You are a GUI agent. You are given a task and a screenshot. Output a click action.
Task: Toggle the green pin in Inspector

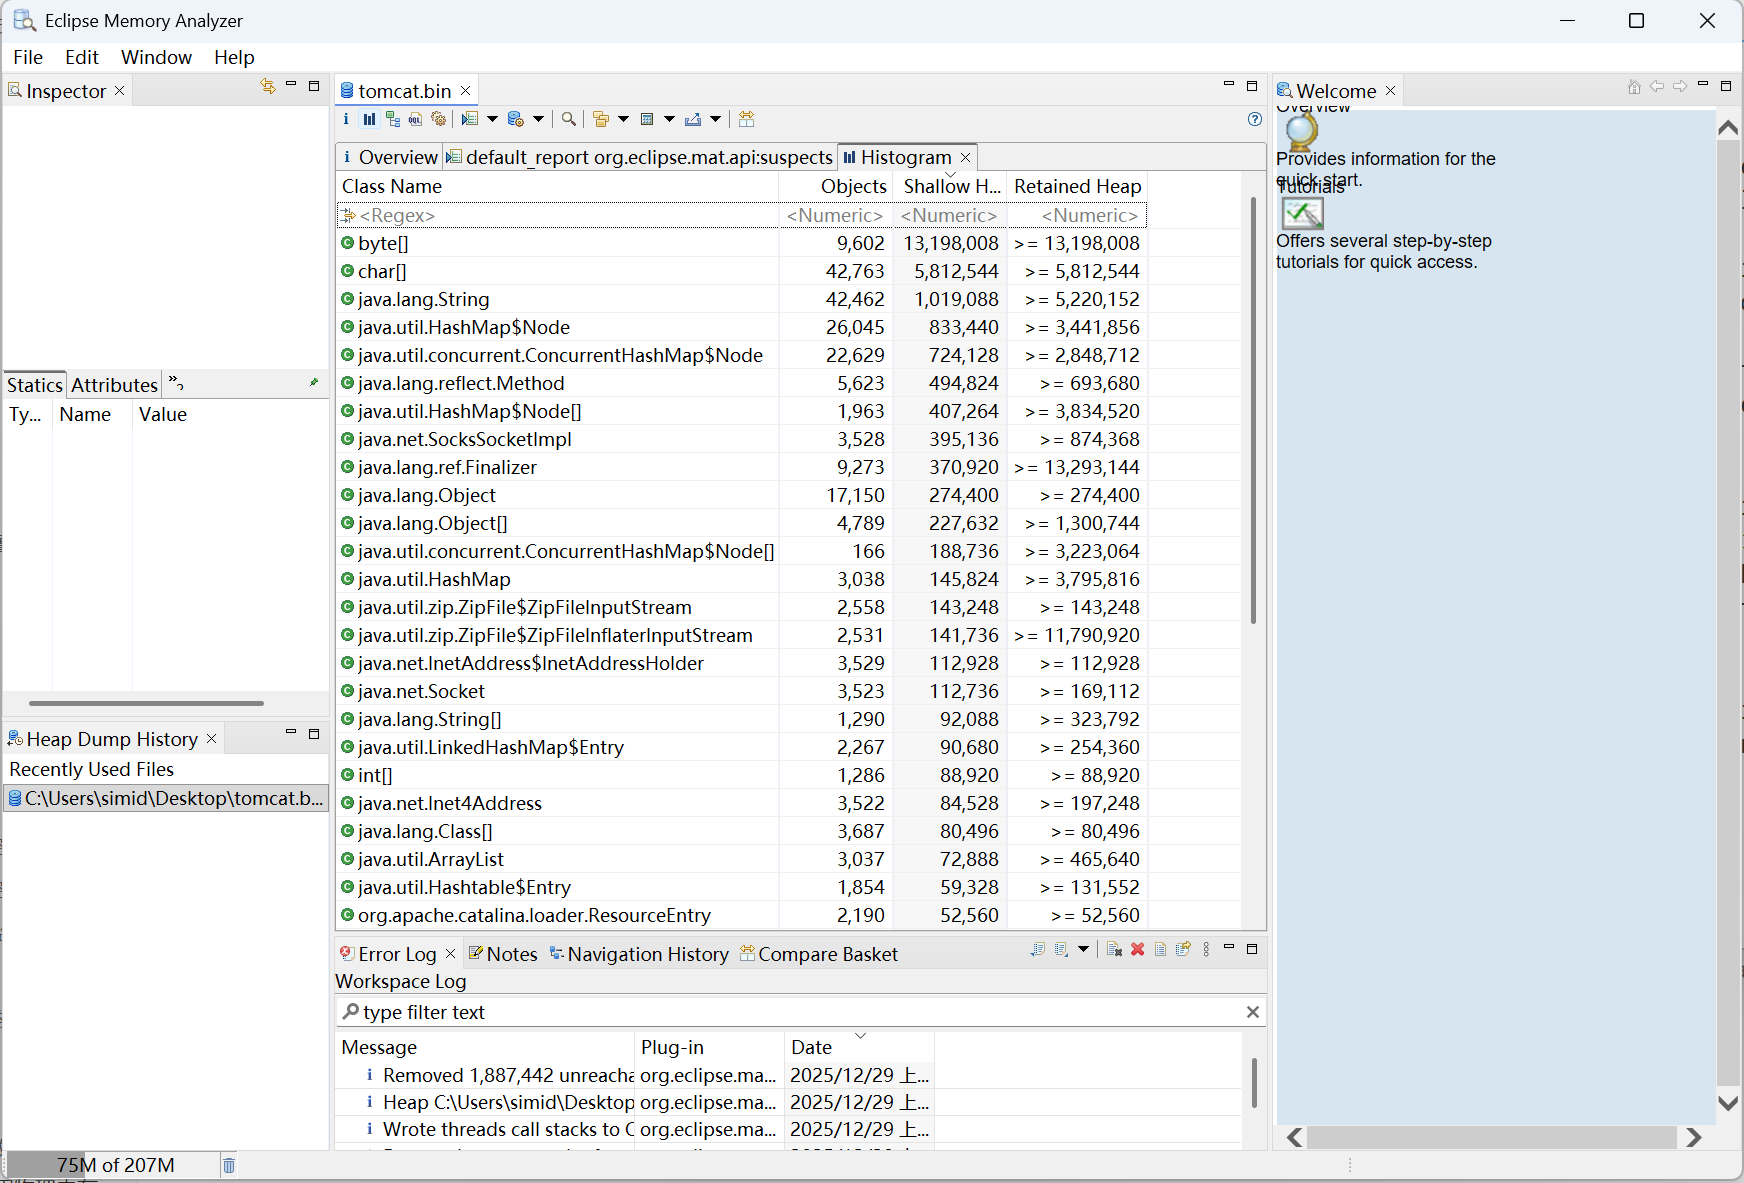click(x=314, y=383)
